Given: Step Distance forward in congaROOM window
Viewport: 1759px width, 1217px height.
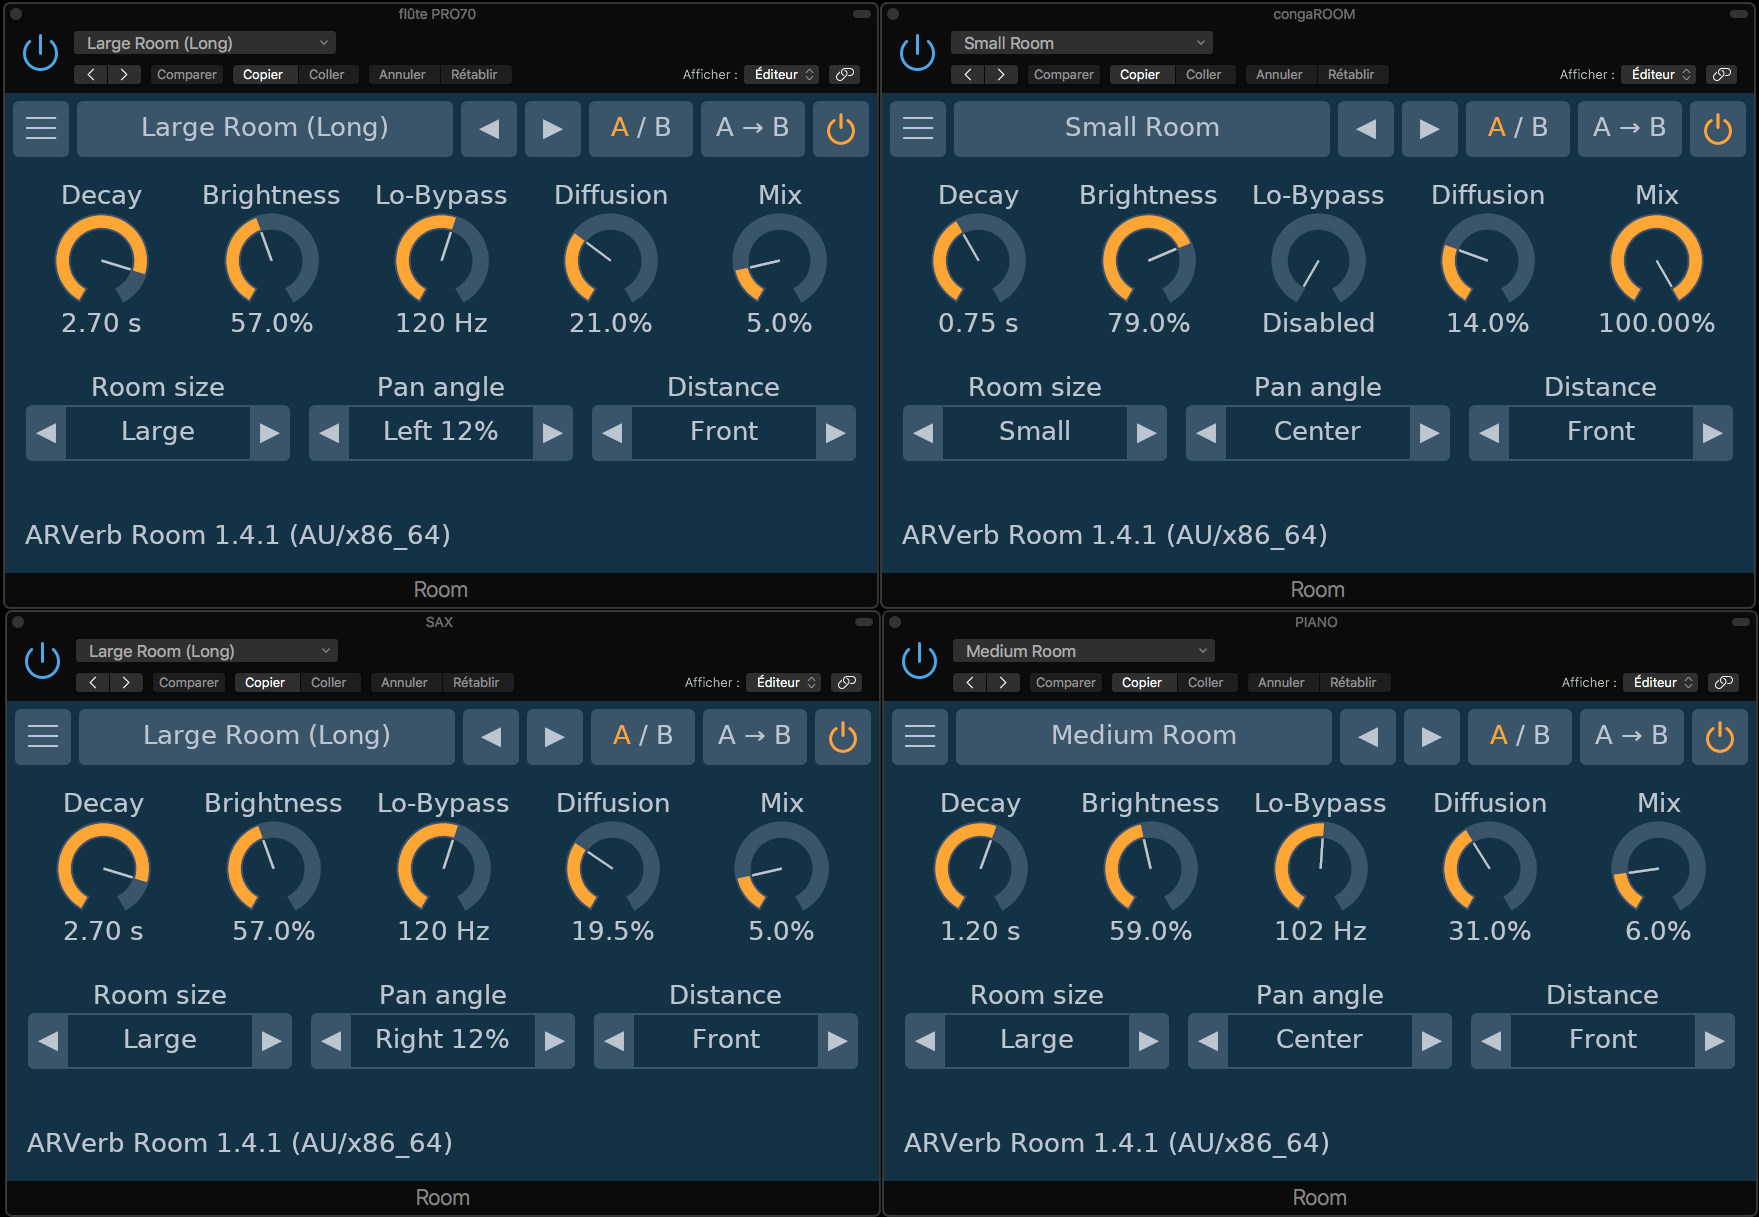Looking at the screenshot, I should 1712,433.
